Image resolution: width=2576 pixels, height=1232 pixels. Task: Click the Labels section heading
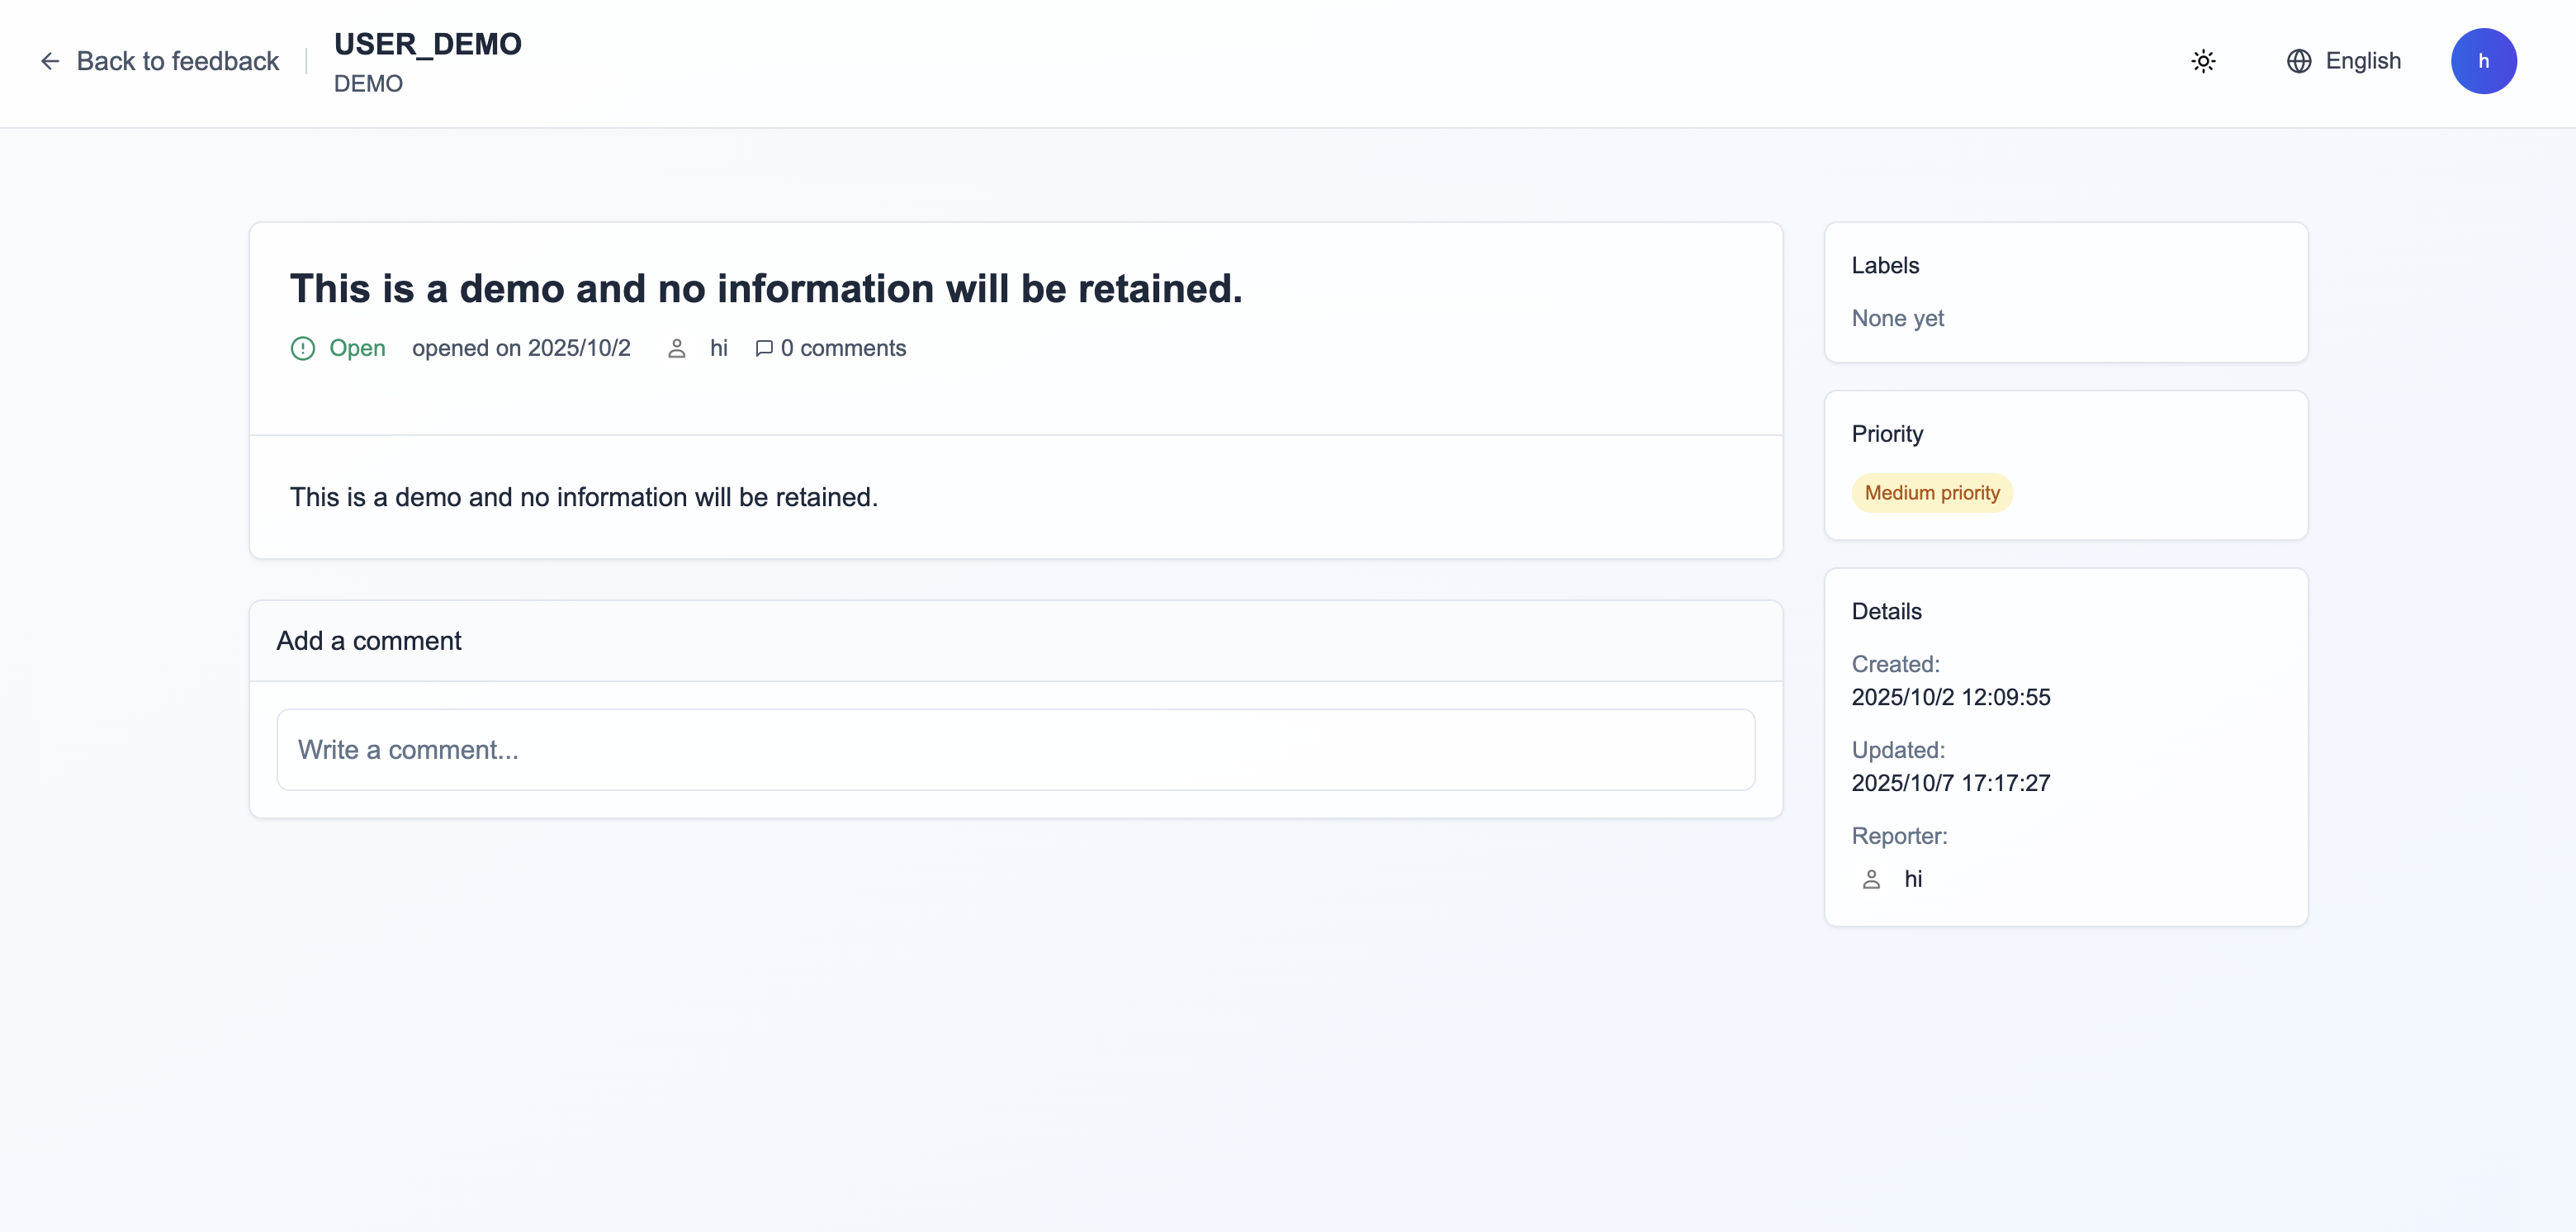pos(1885,265)
